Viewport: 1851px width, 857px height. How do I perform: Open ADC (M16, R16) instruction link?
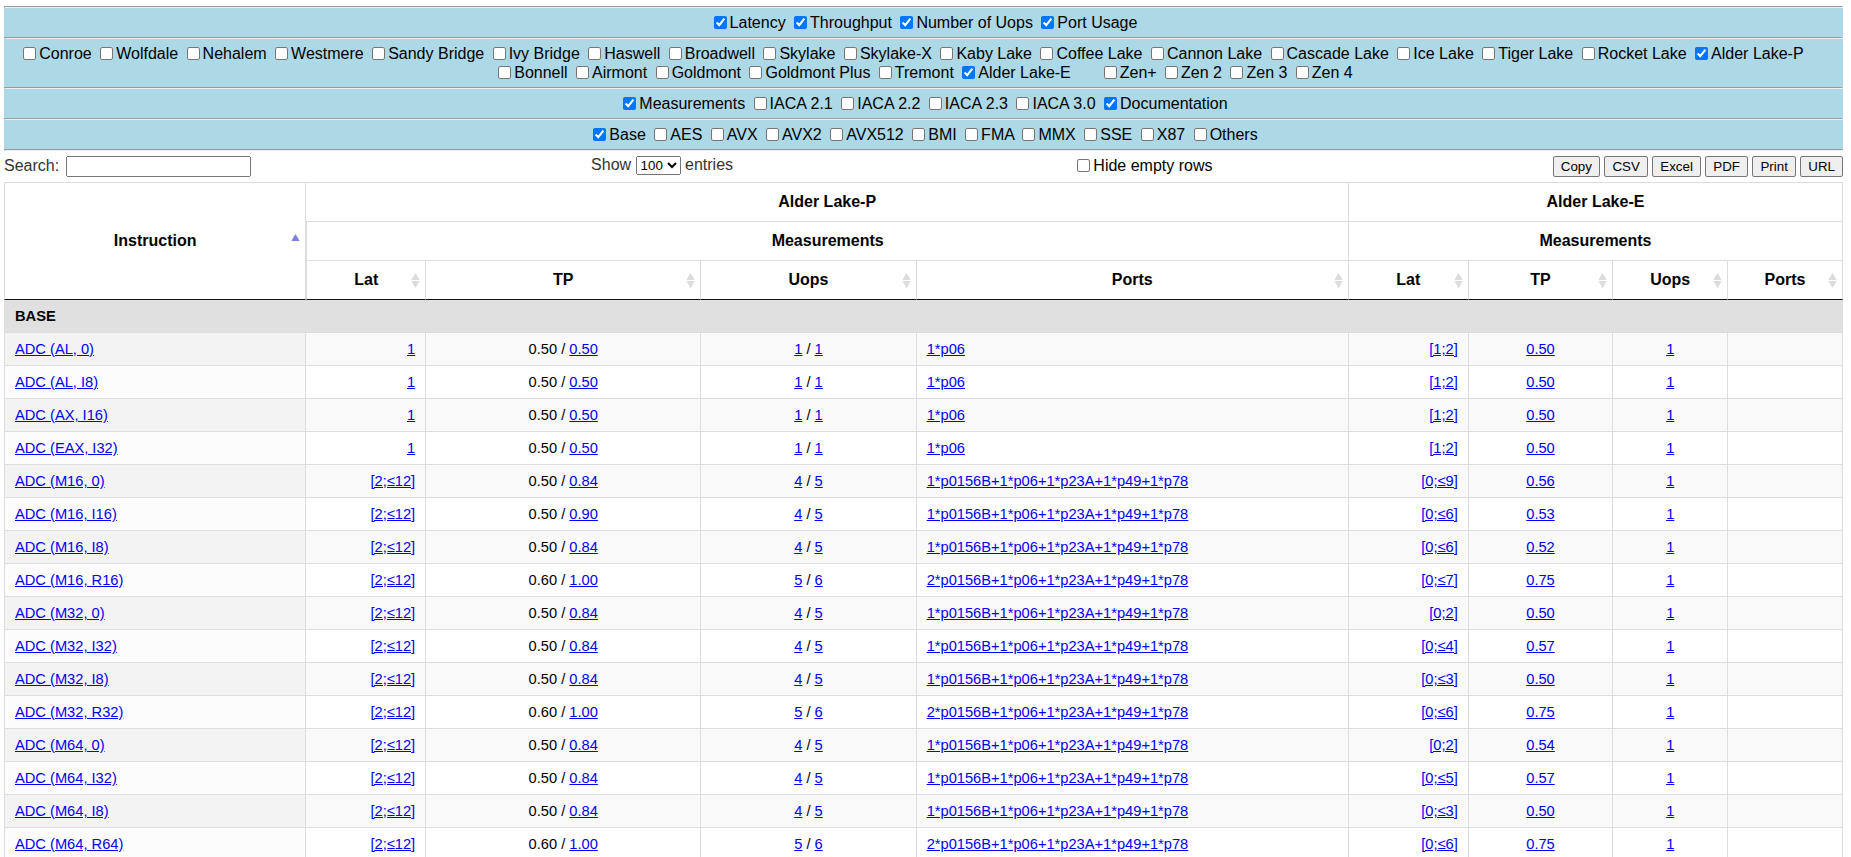coord(69,580)
